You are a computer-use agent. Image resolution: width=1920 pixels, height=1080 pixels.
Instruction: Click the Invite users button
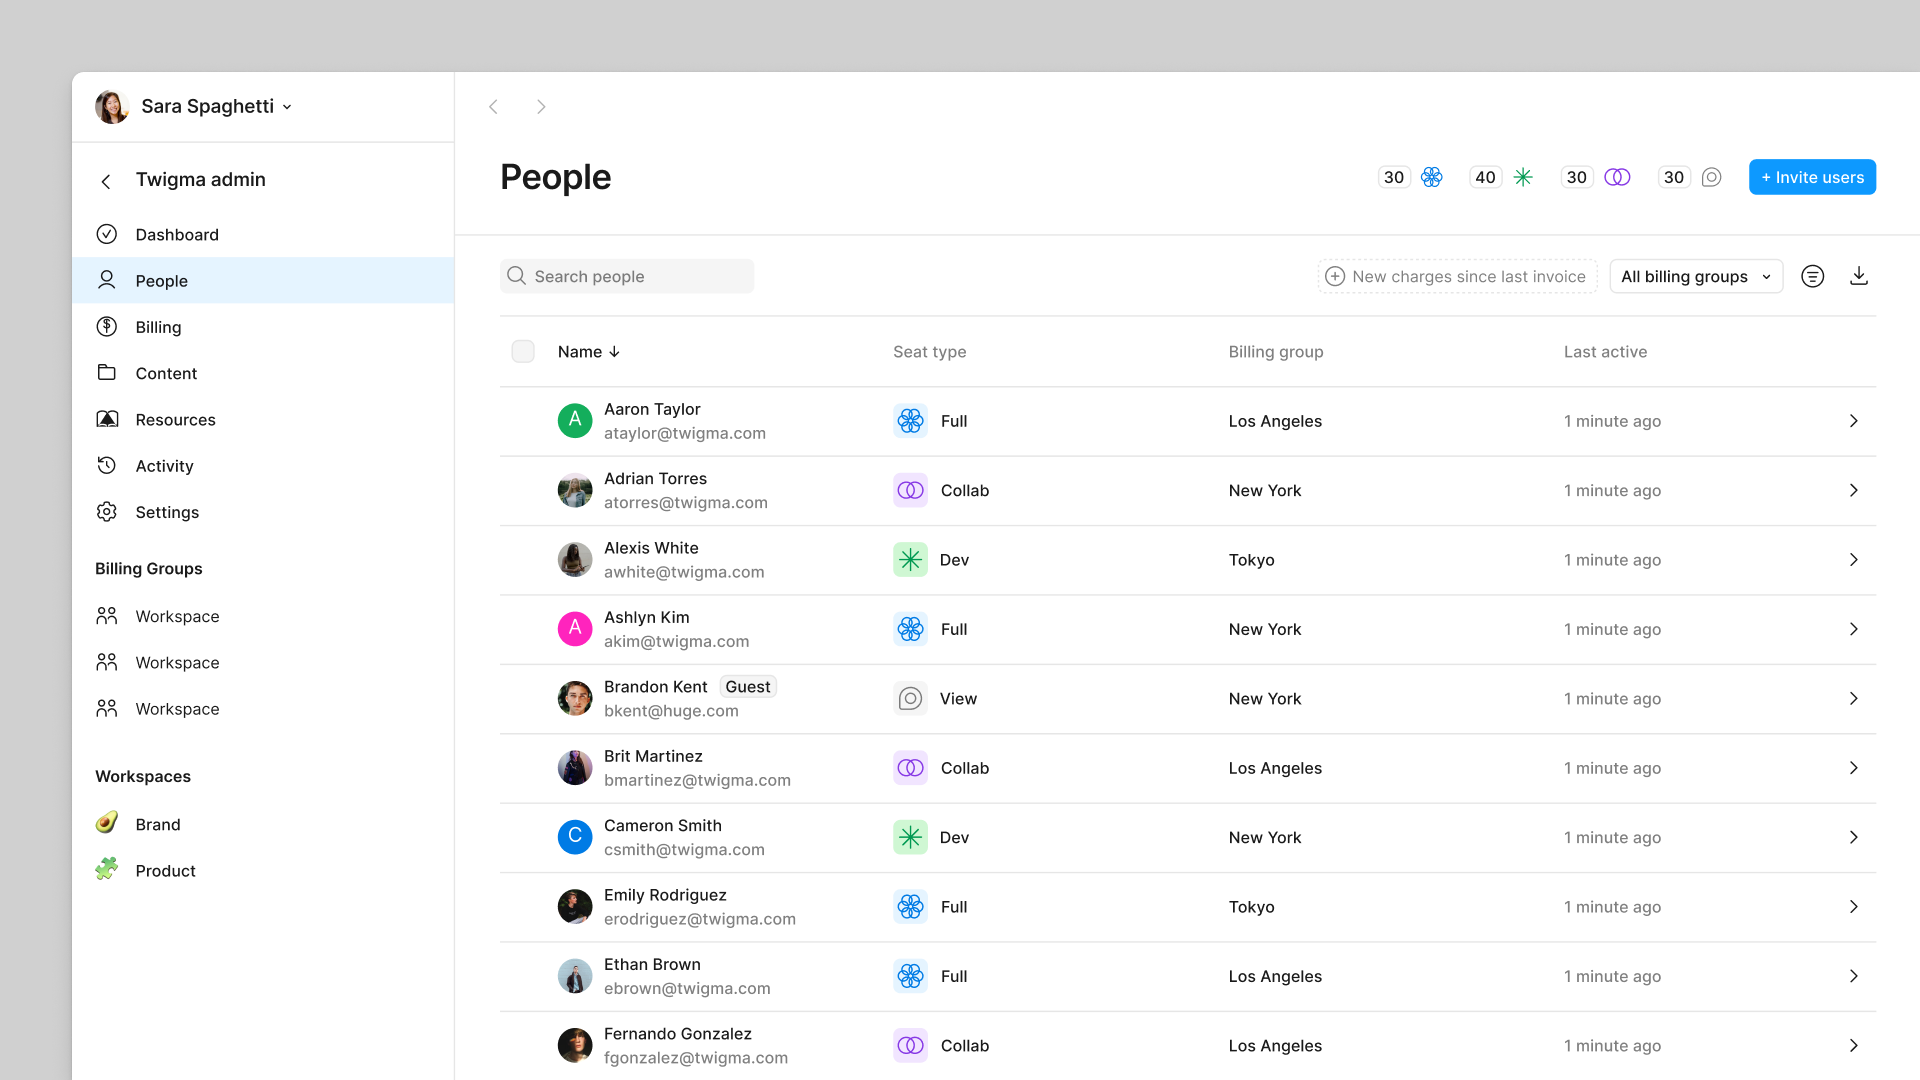point(1813,177)
